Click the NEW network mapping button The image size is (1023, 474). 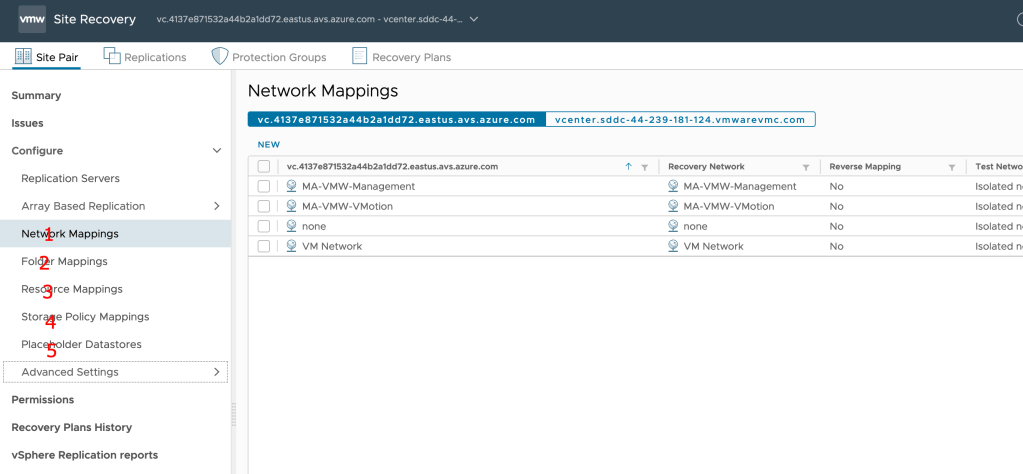[x=269, y=144]
